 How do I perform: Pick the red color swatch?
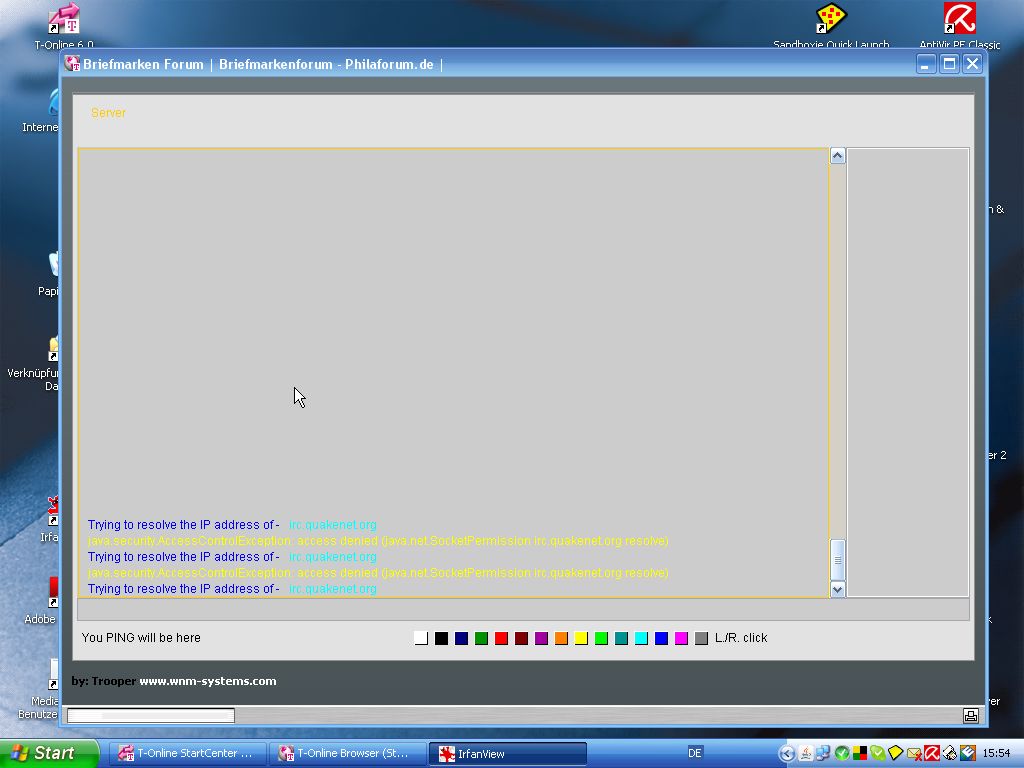501,638
